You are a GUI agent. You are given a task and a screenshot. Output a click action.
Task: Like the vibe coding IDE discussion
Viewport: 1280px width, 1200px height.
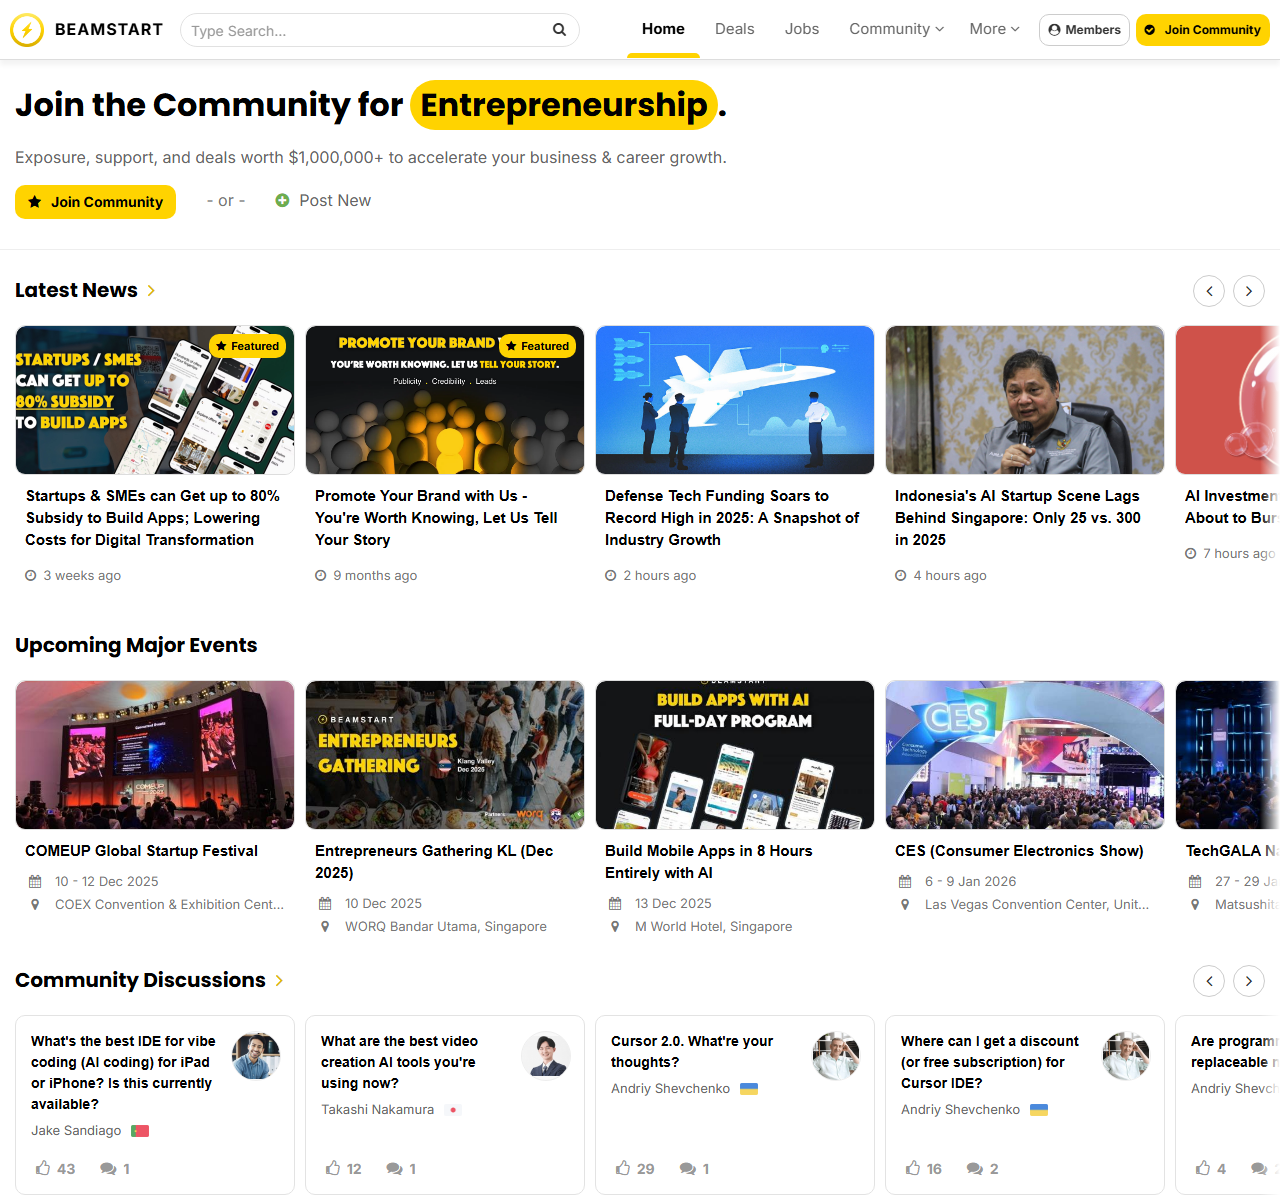point(44,1168)
